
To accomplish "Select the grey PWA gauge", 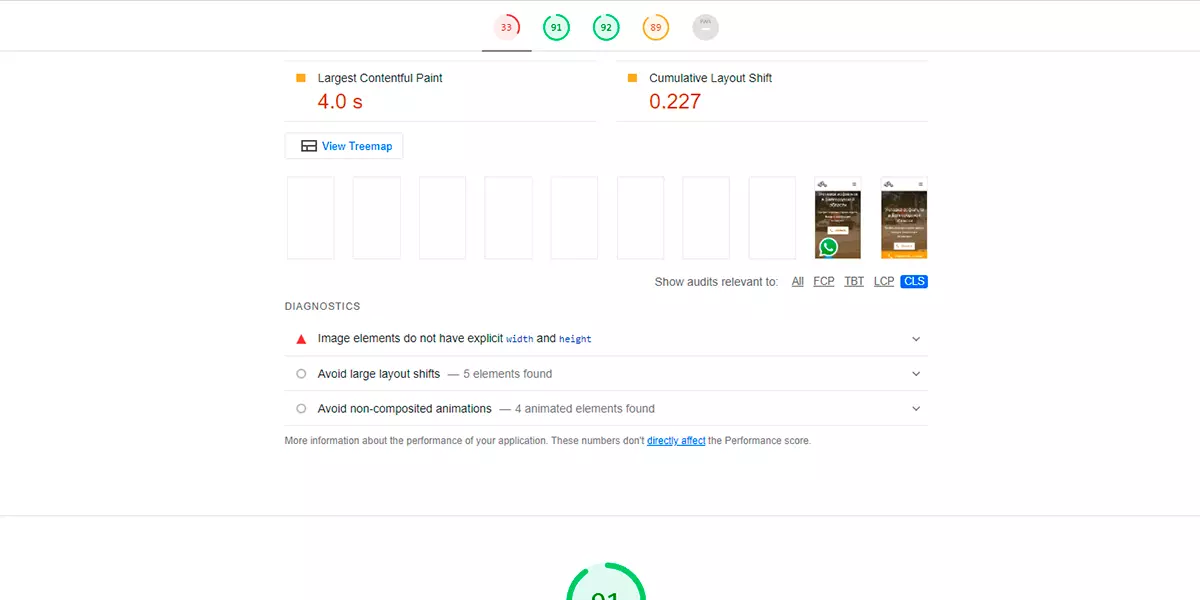I will pos(706,27).
